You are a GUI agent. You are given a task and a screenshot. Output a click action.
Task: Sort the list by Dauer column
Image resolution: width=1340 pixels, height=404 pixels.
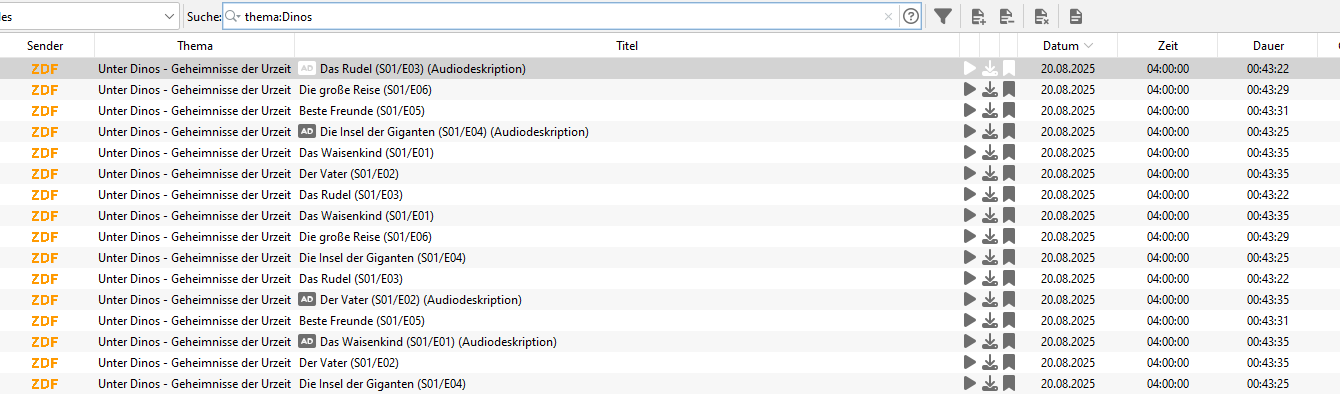tap(1268, 46)
